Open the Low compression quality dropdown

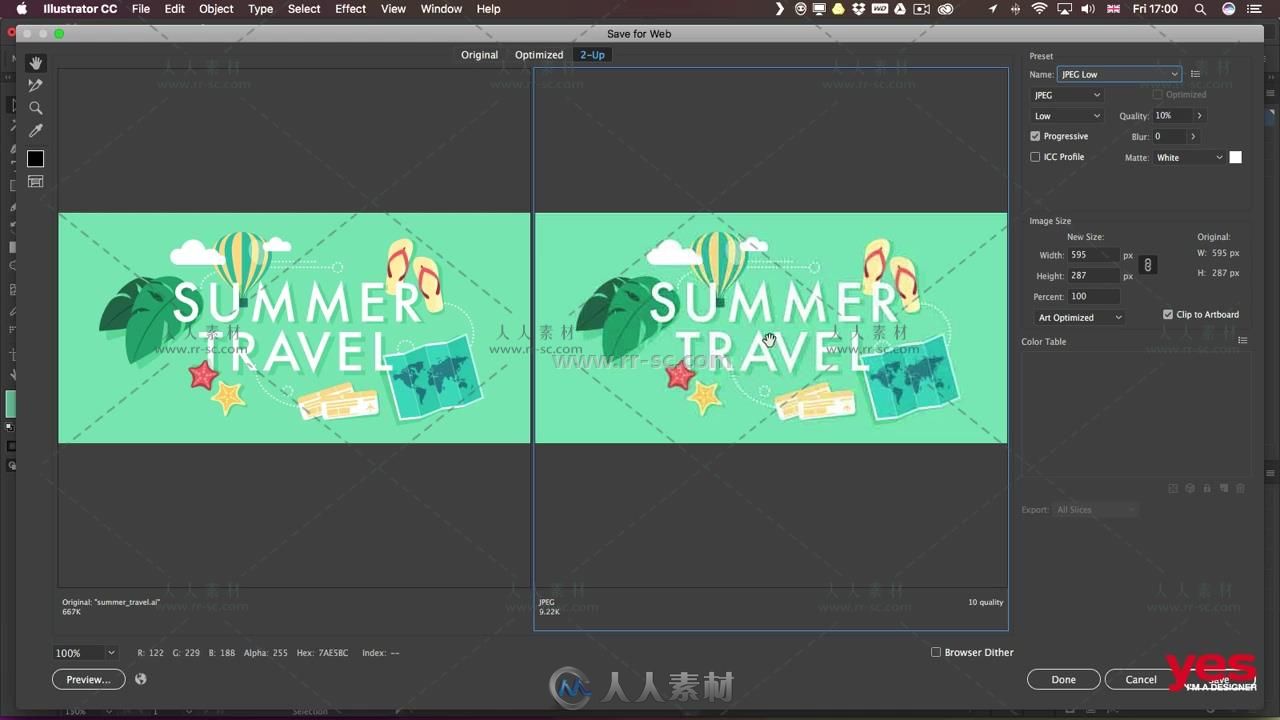(x=1067, y=116)
